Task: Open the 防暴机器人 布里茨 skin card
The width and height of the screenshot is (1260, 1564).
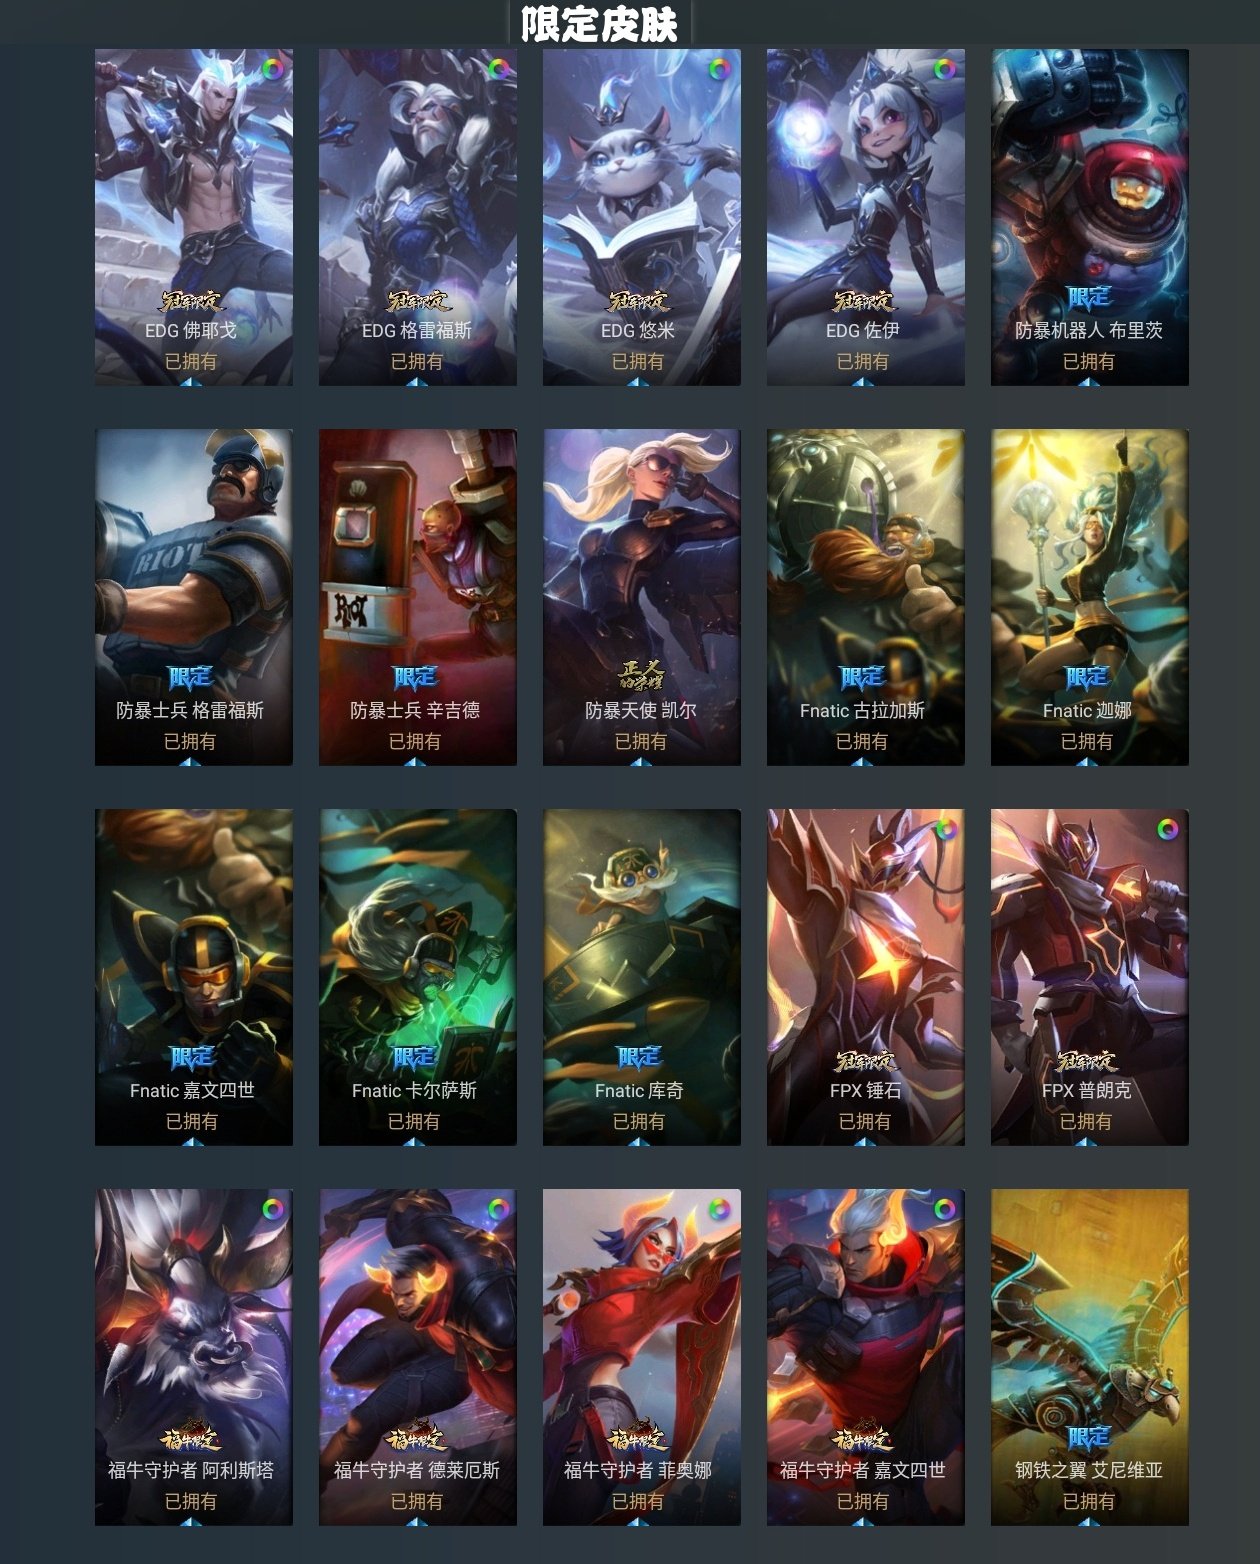Action: (x=1090, y=217)
